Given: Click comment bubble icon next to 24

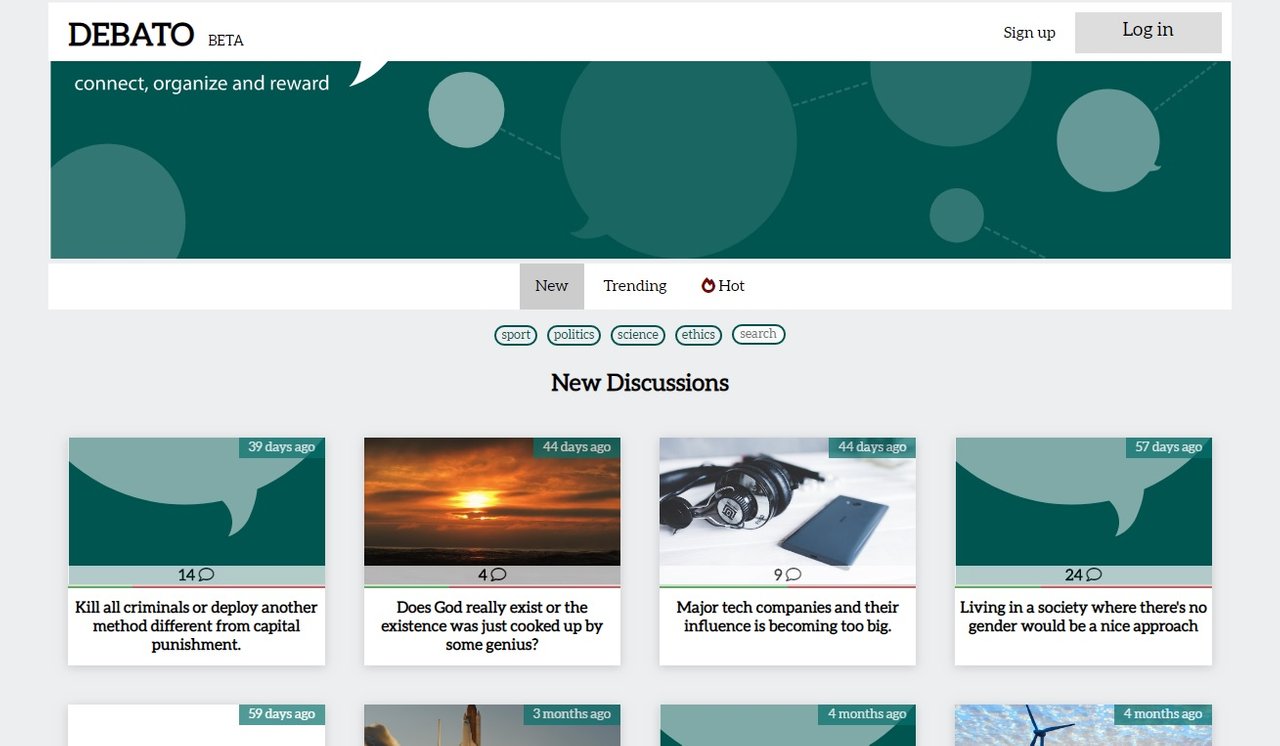Looking at the screenshot, I should click(x=1094, y=574).
